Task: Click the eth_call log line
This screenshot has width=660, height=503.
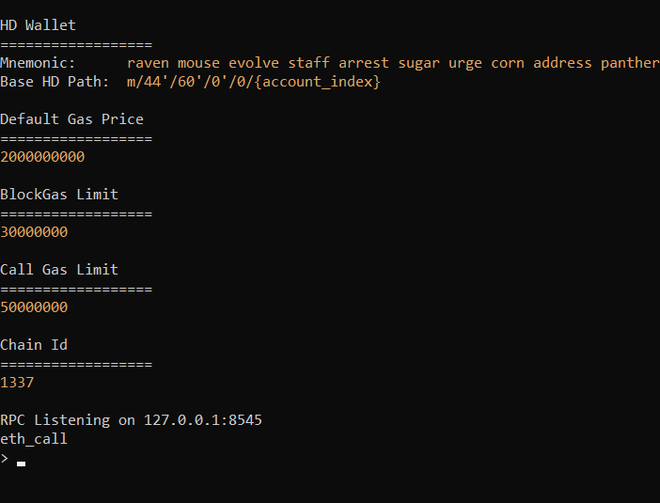Action: 34,438
